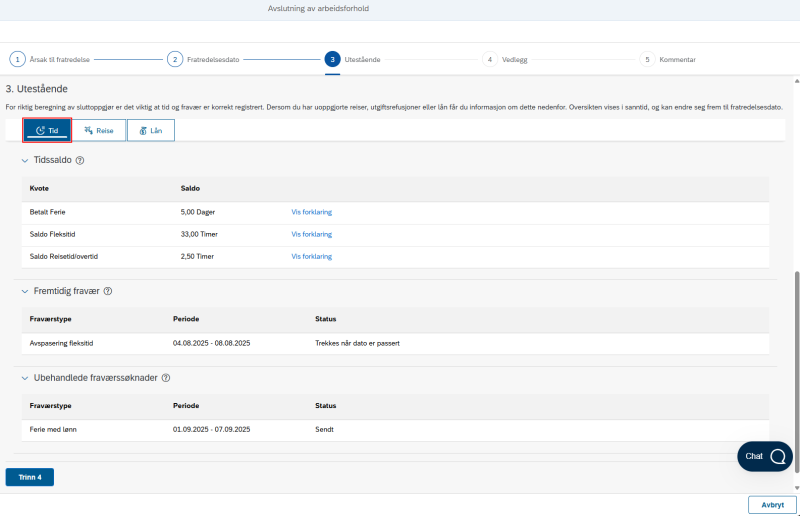Click the period 01.09.2025 - 07.09.2025
This screenshot has width=800, height=516.
[x=211, y=430]
